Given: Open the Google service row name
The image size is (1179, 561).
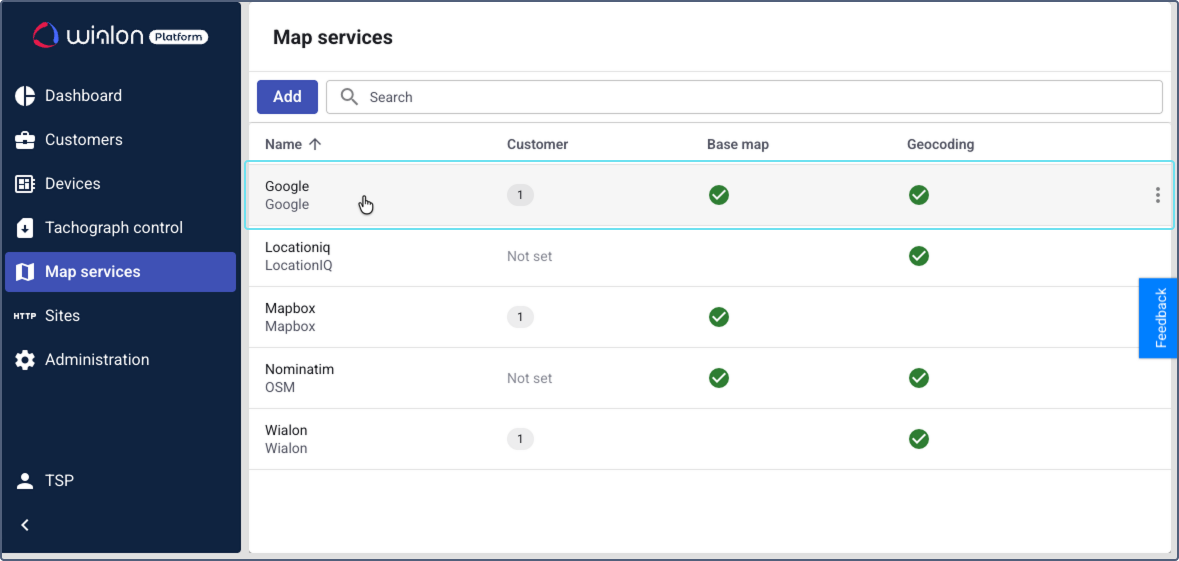Looking at the screenshot, I should pyautogui.click(x=287, y=186).
